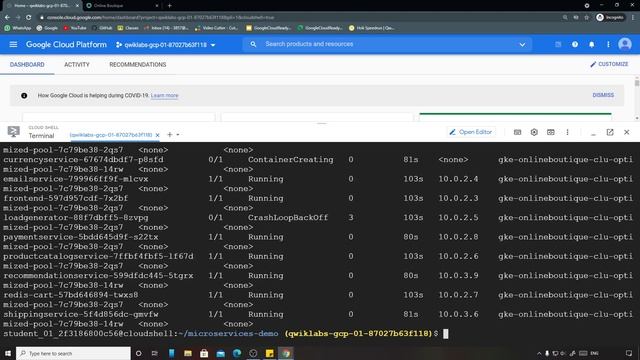Click the frontend-597d957cdf-7x2bf pod name

point(66,198)
